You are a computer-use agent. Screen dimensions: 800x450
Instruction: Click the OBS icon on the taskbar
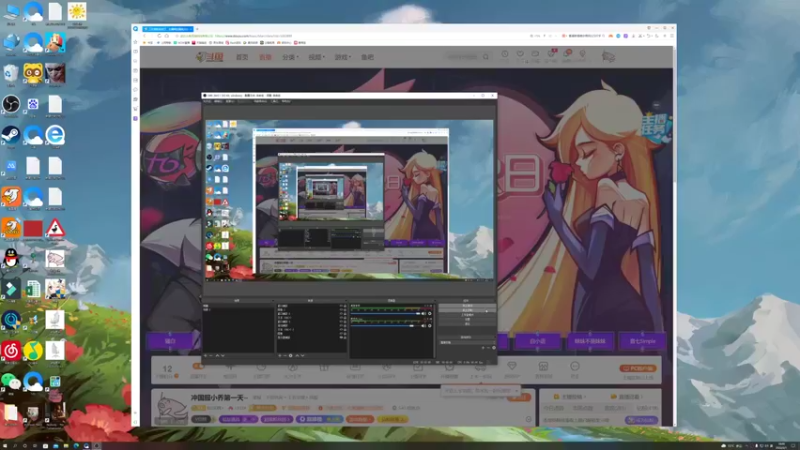point(96,446)
